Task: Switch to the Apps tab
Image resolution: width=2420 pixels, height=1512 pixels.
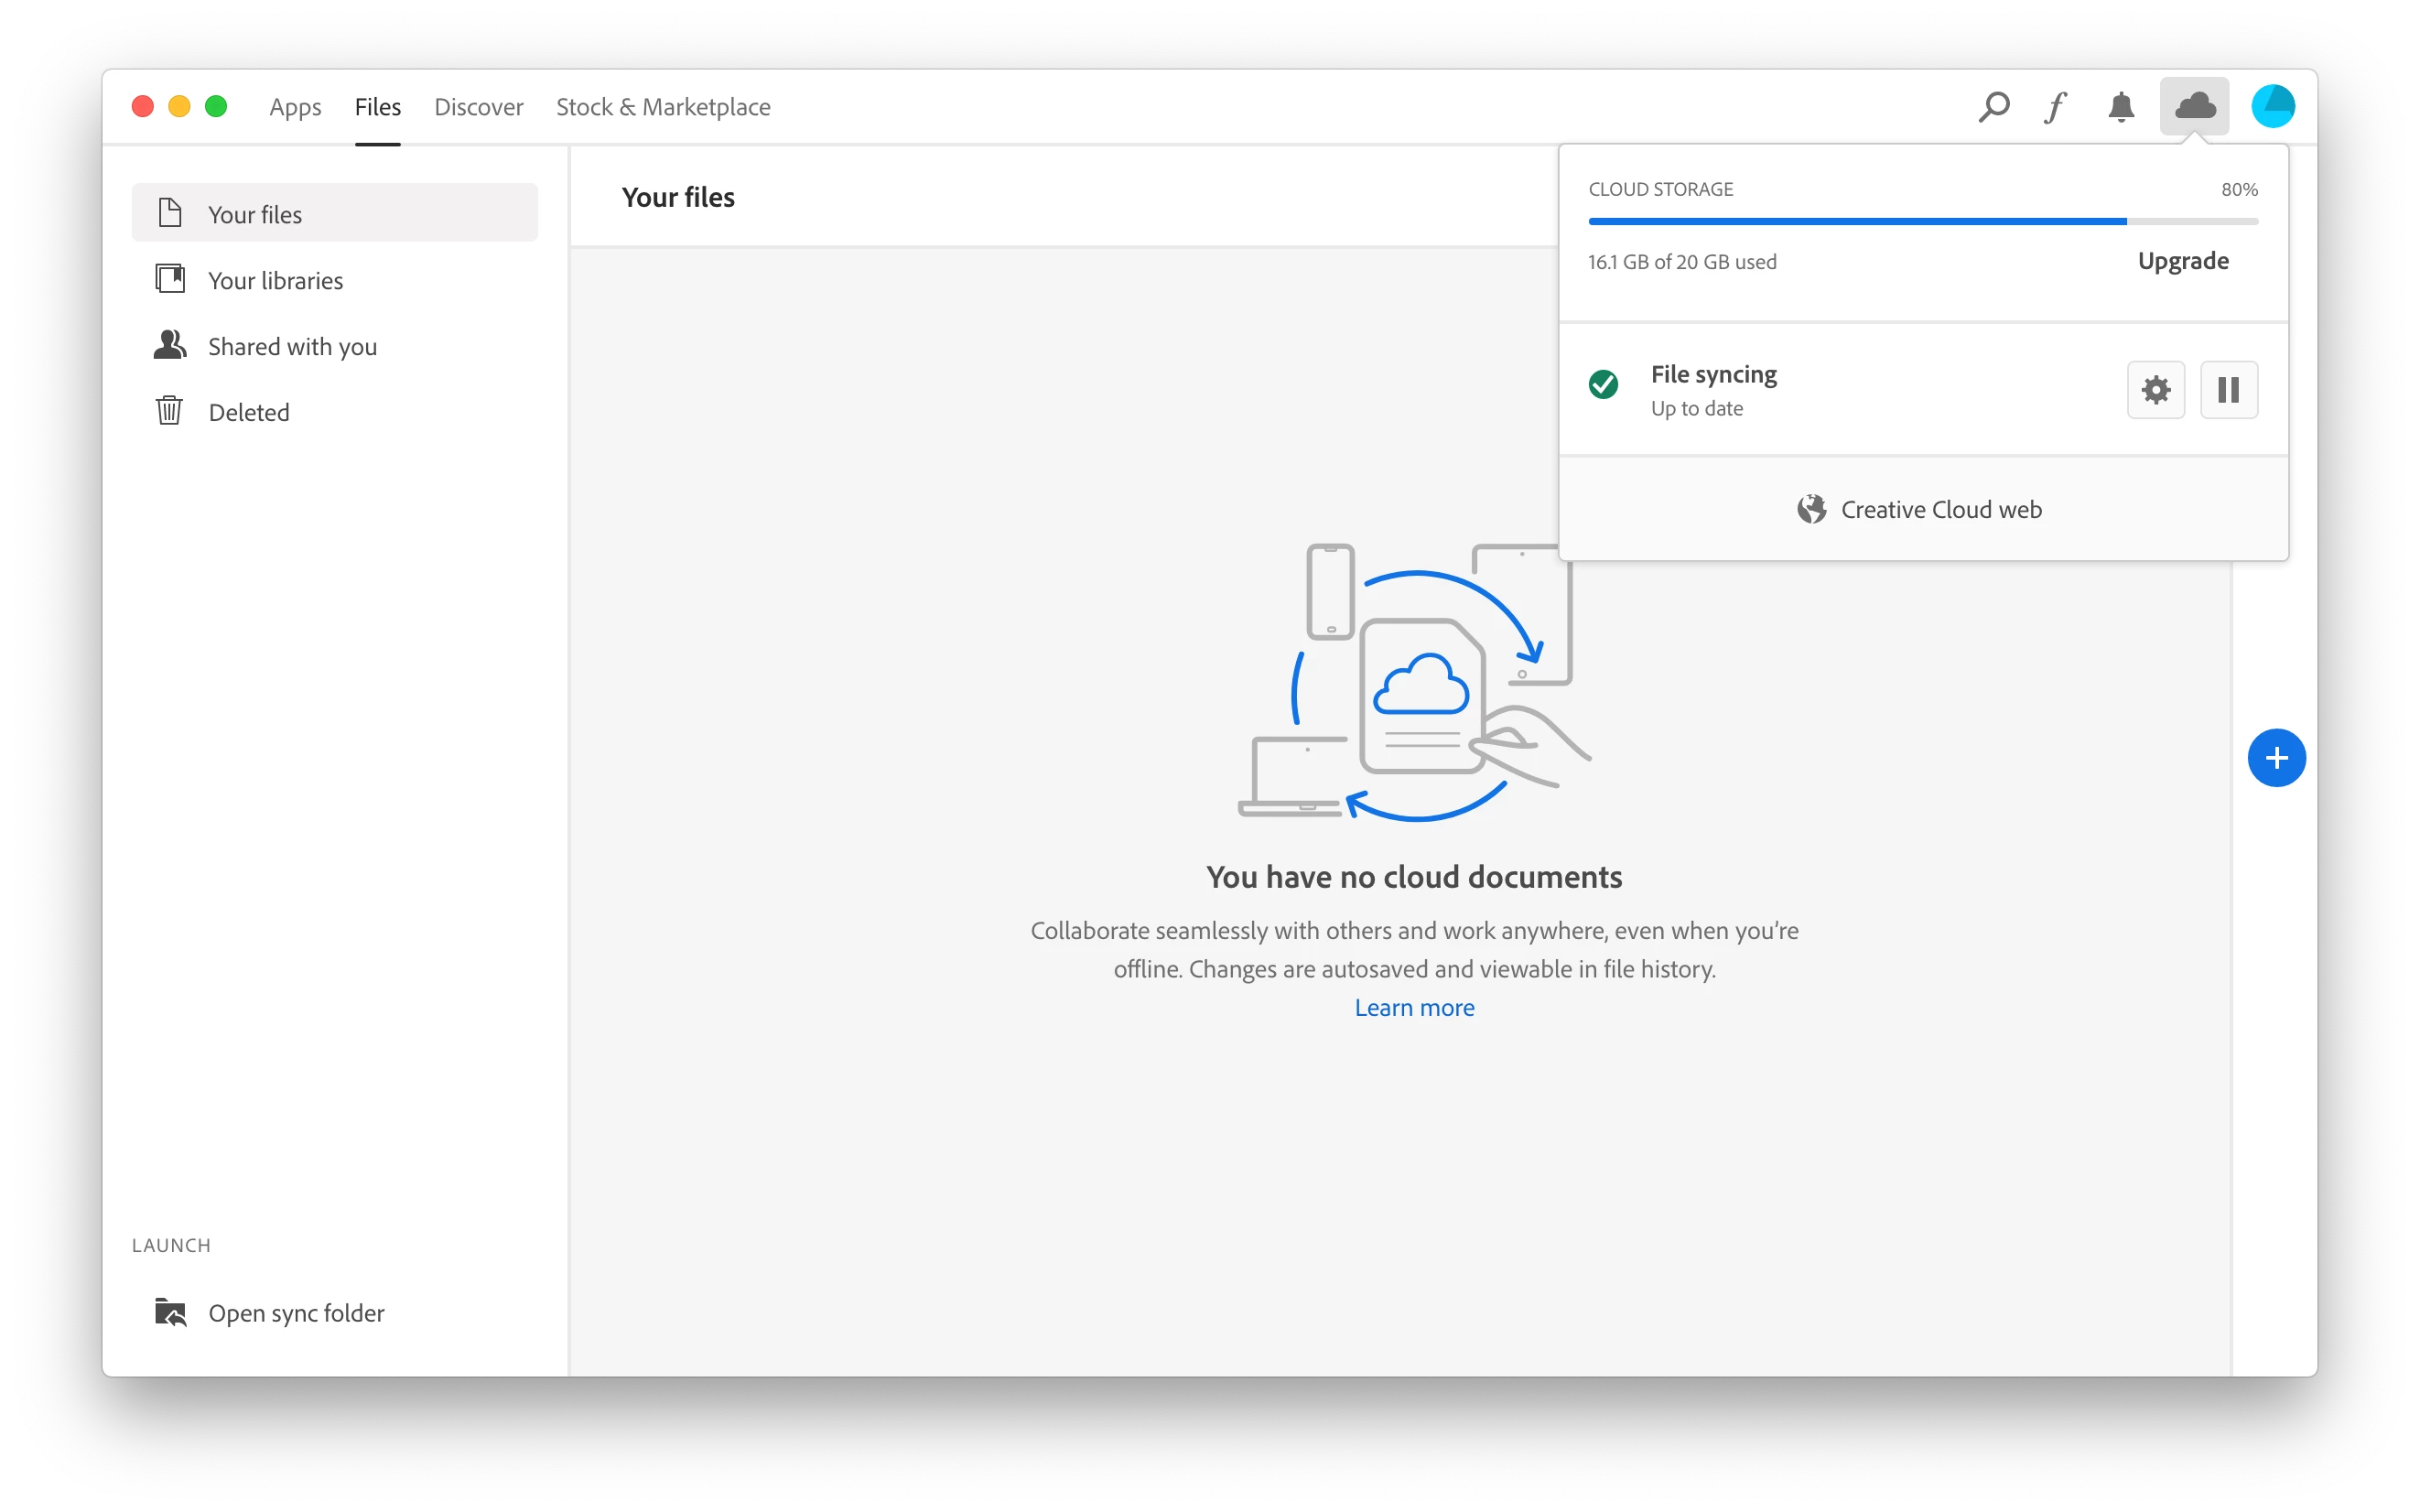Action: 295,107
